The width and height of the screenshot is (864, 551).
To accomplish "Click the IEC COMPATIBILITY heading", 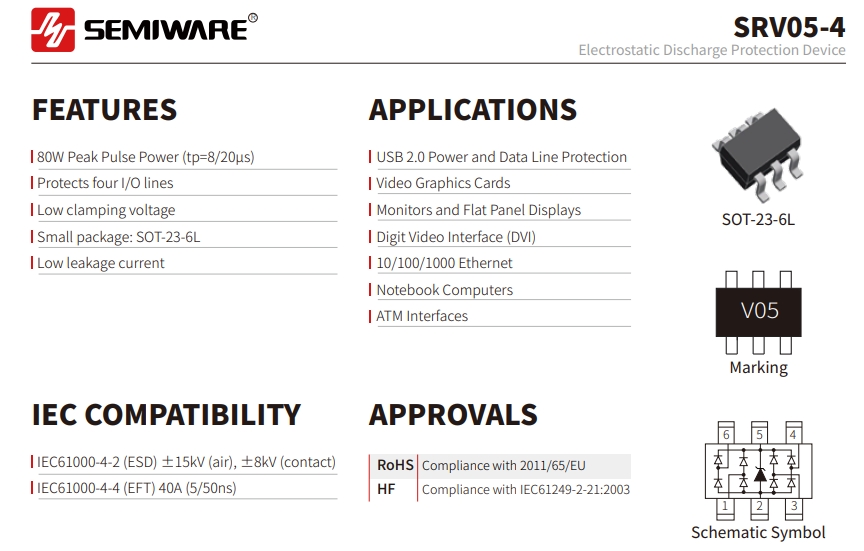I will [x=166, y=415].
